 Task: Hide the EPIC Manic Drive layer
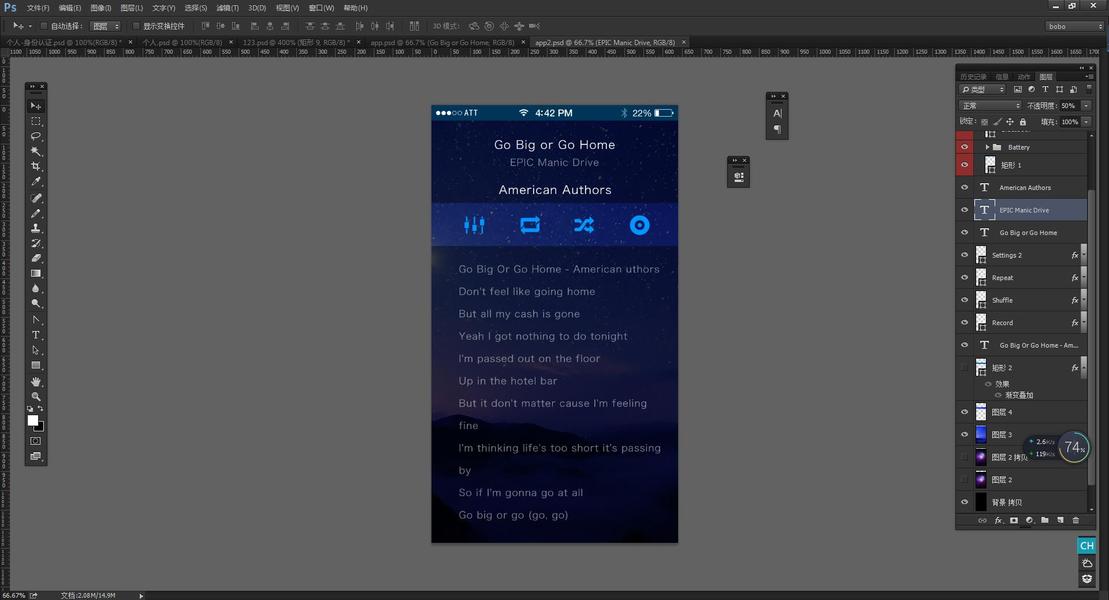point(964,210)
